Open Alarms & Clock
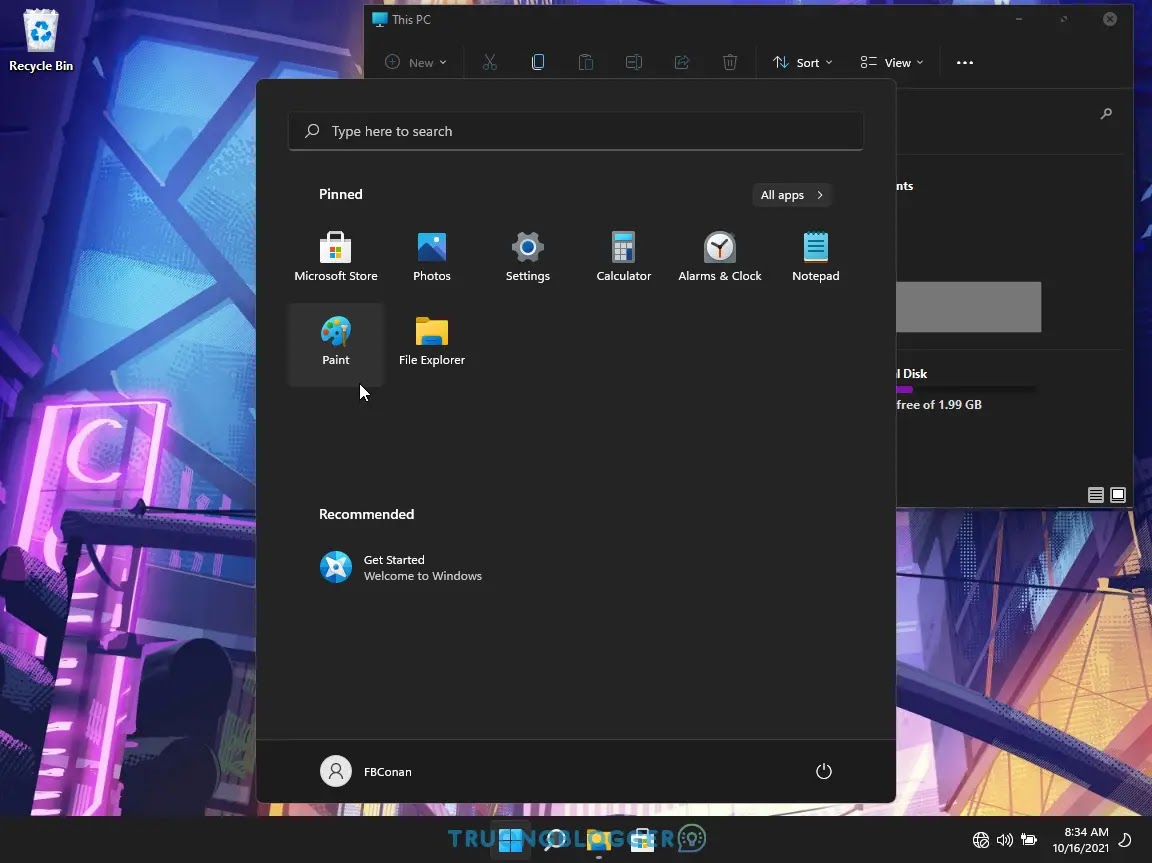1152x863 pixels. (x=719, y=257)
